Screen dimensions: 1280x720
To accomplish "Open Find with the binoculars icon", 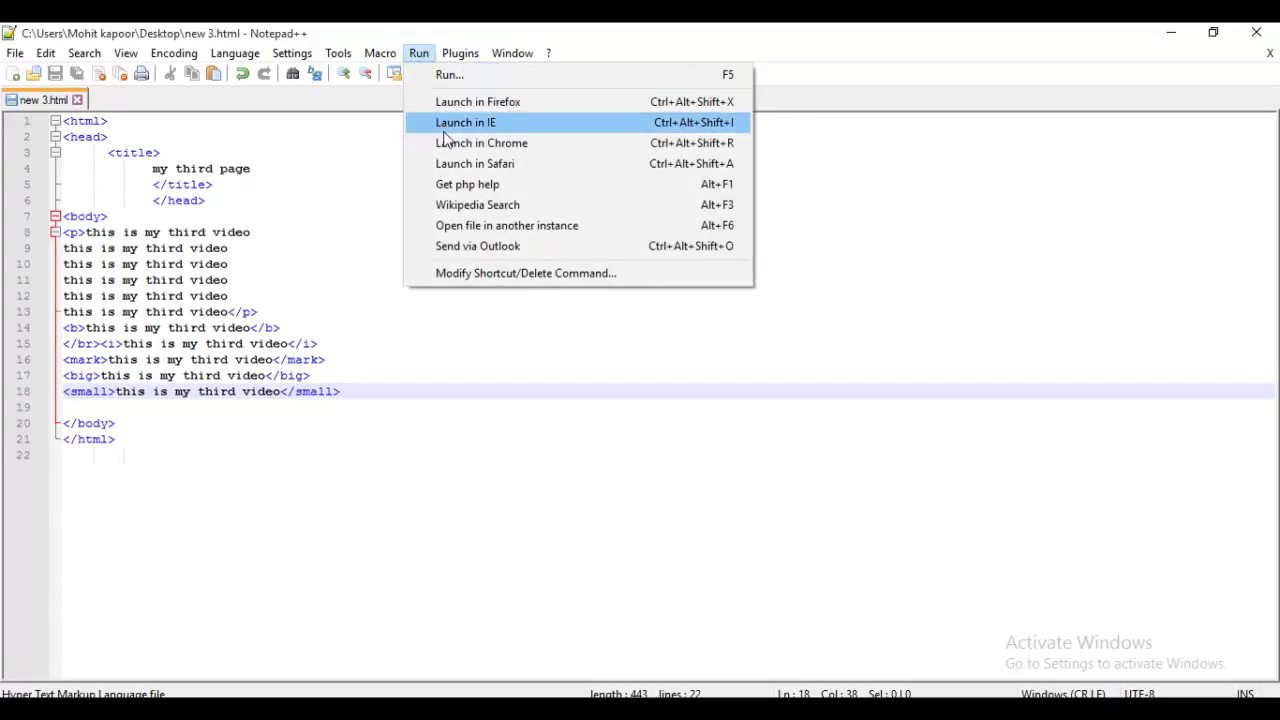I will (293, 74).
